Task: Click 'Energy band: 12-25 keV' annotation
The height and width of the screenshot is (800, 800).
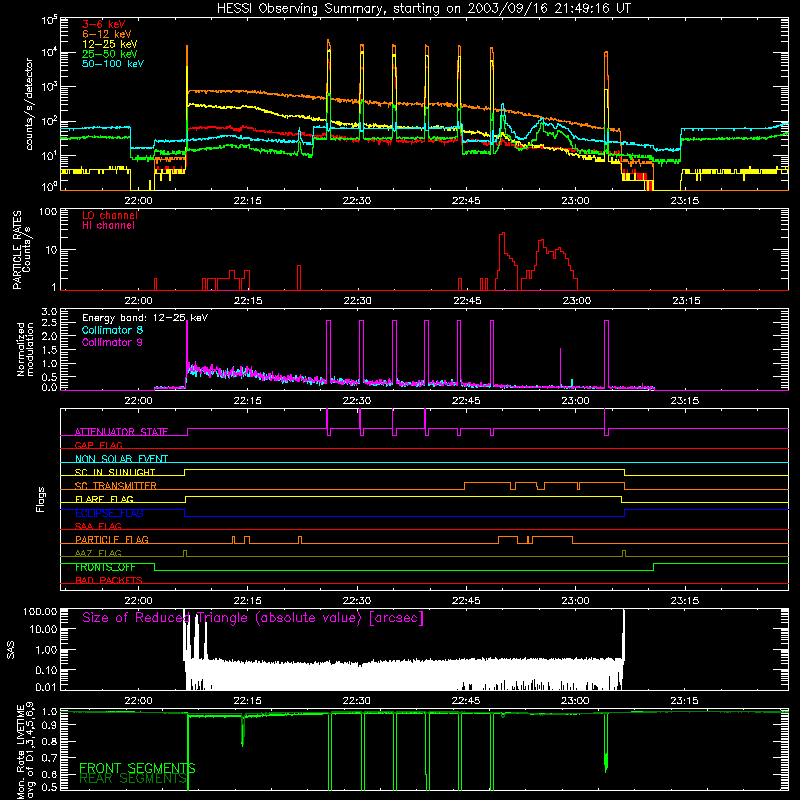Action: click(x=145, y=318)
